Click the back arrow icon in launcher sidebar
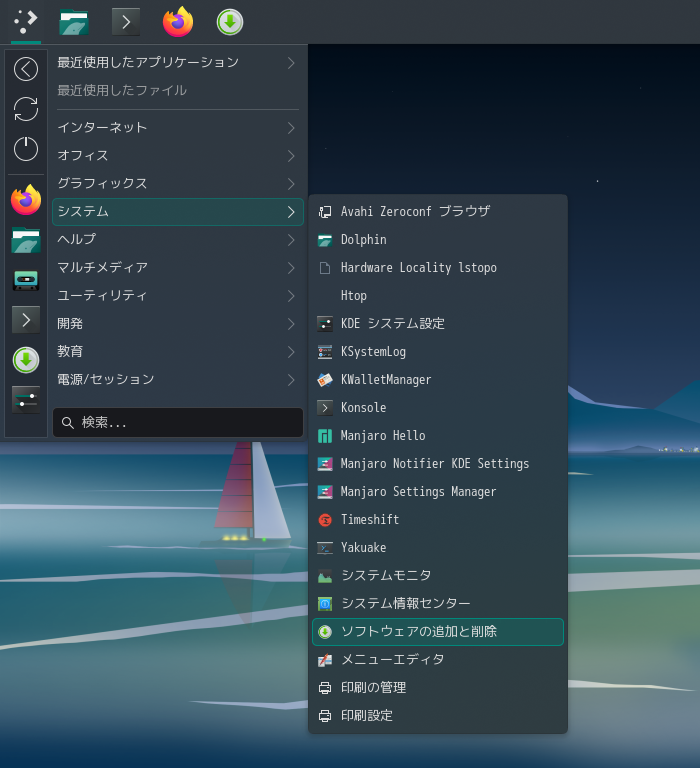 click(x=26, y=69)
